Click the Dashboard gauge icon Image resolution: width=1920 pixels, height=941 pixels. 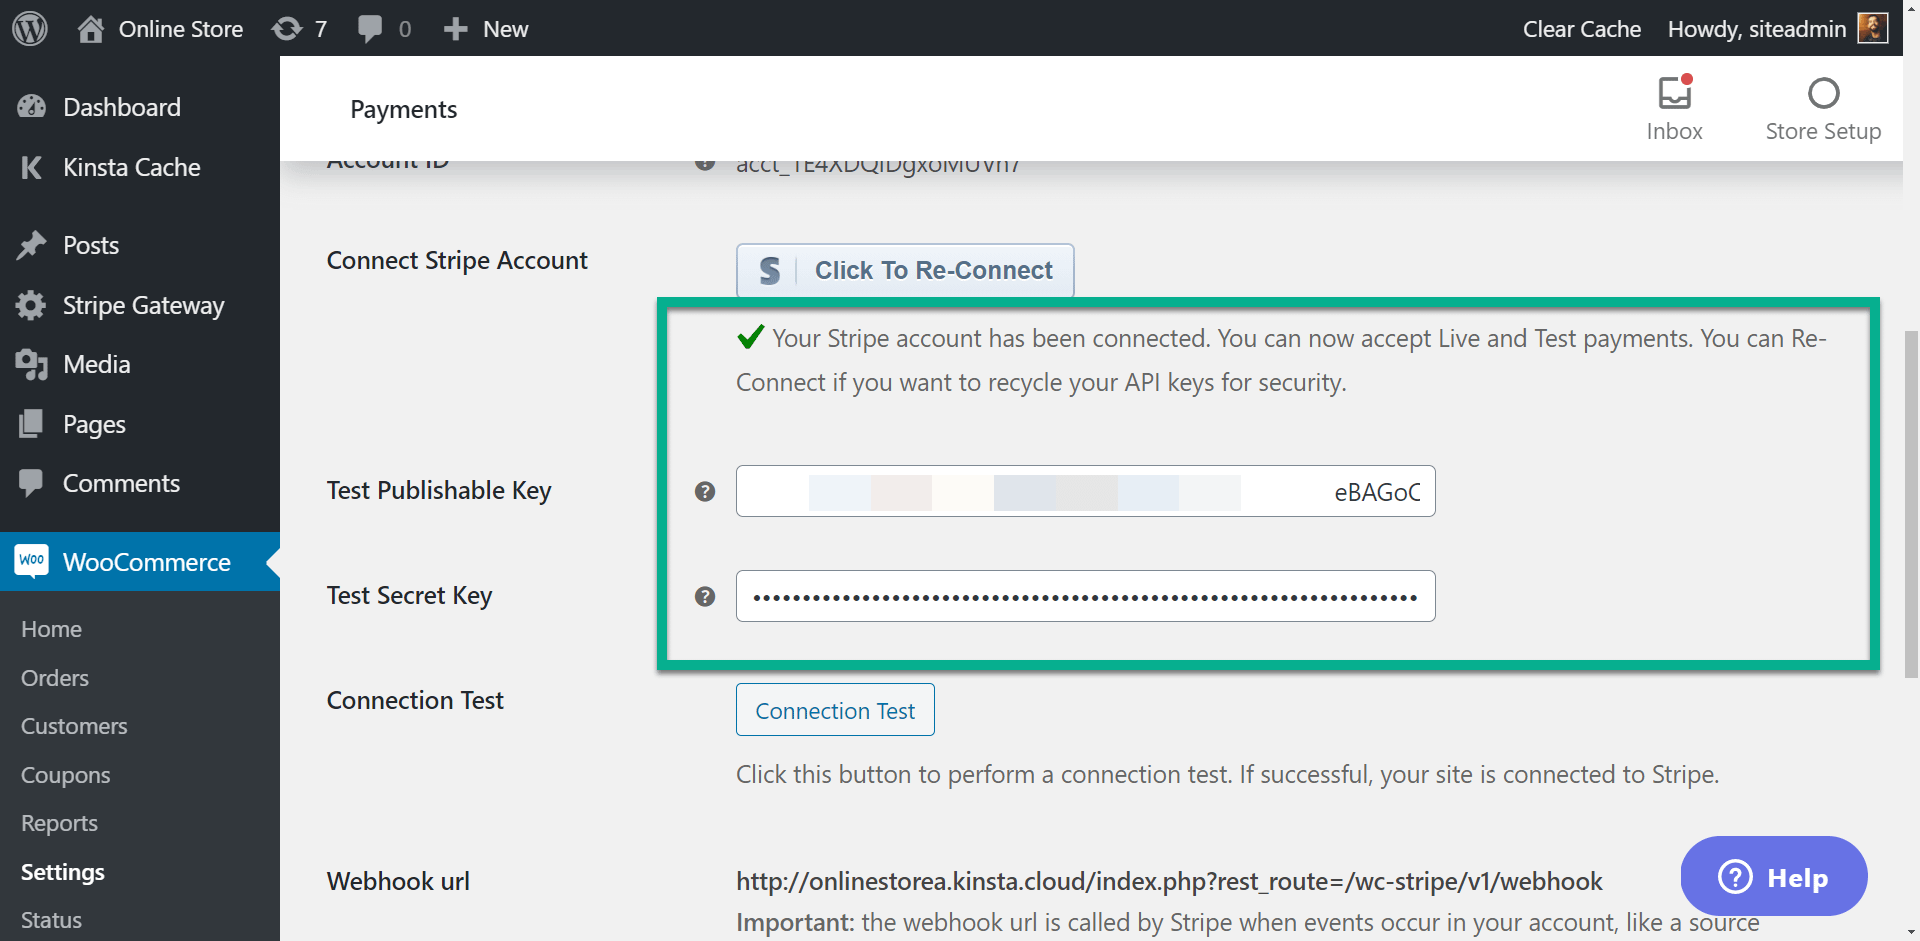[x=32, y=107]
